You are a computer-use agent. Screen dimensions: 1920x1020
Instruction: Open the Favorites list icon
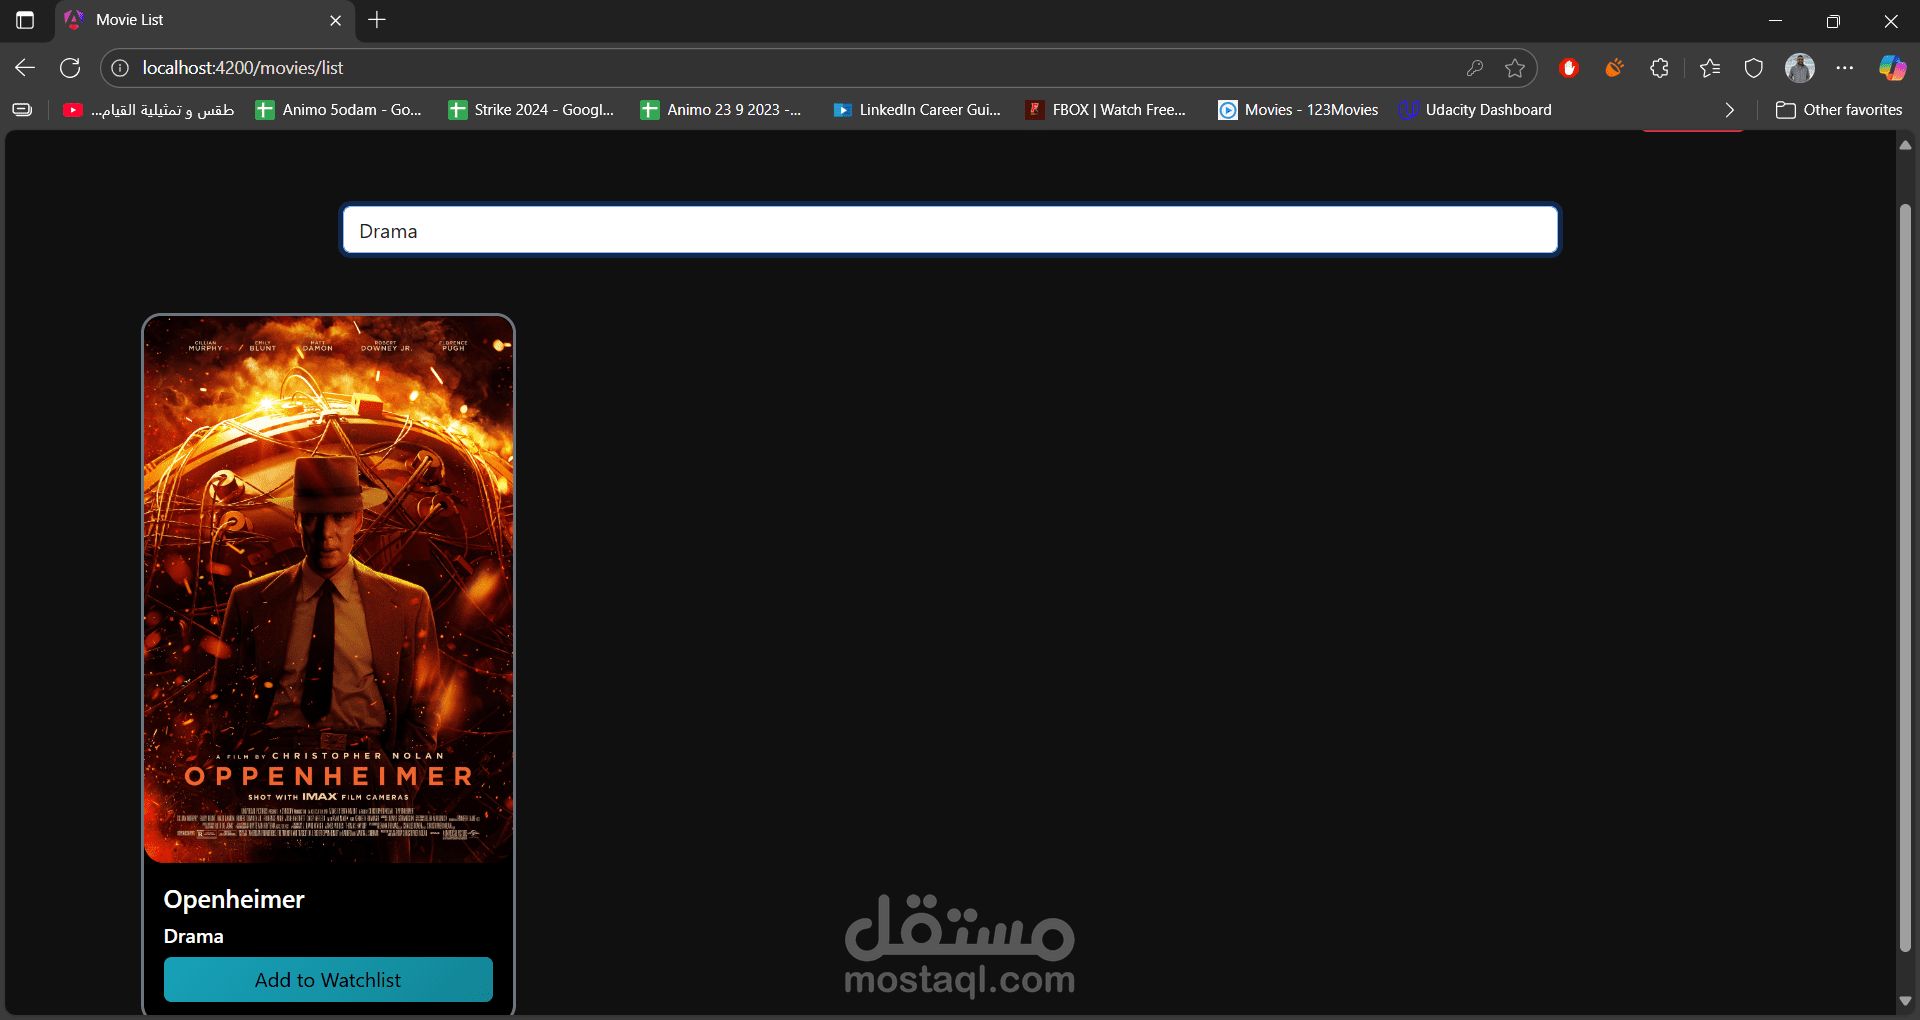point(1710,68)
